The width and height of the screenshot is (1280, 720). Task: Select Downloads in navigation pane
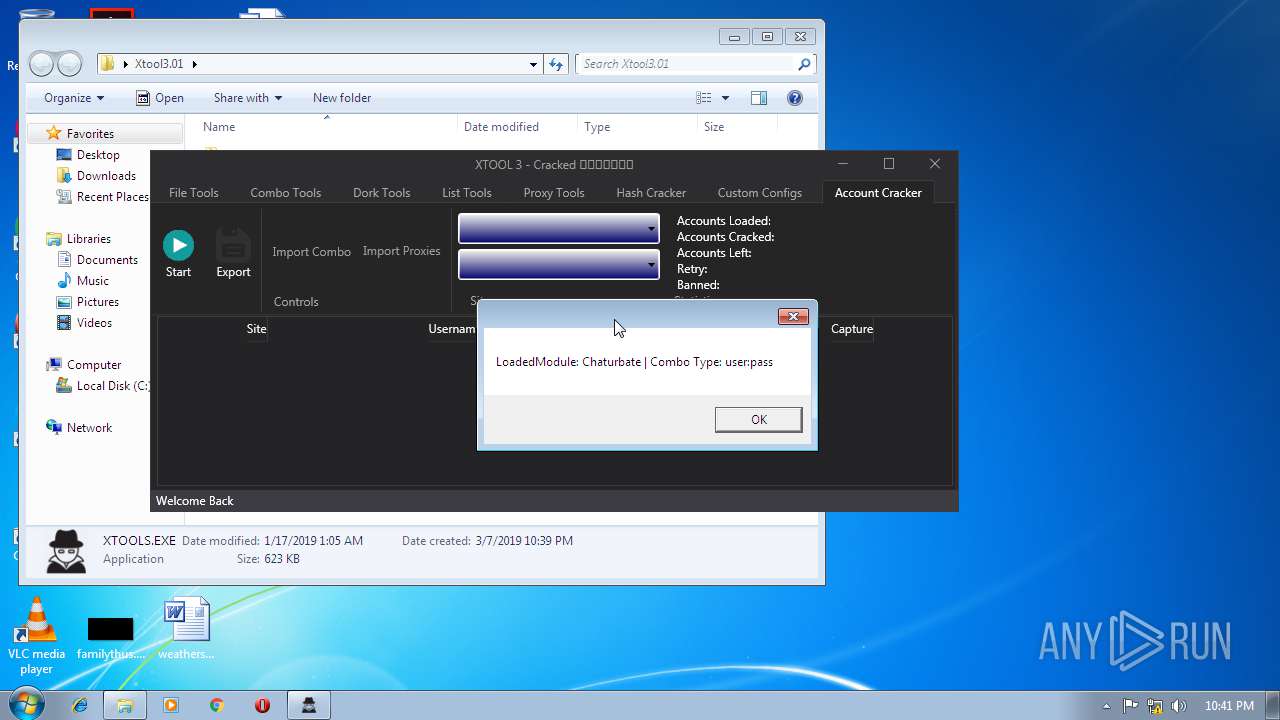pyautogui.click(x=106, y=176)
